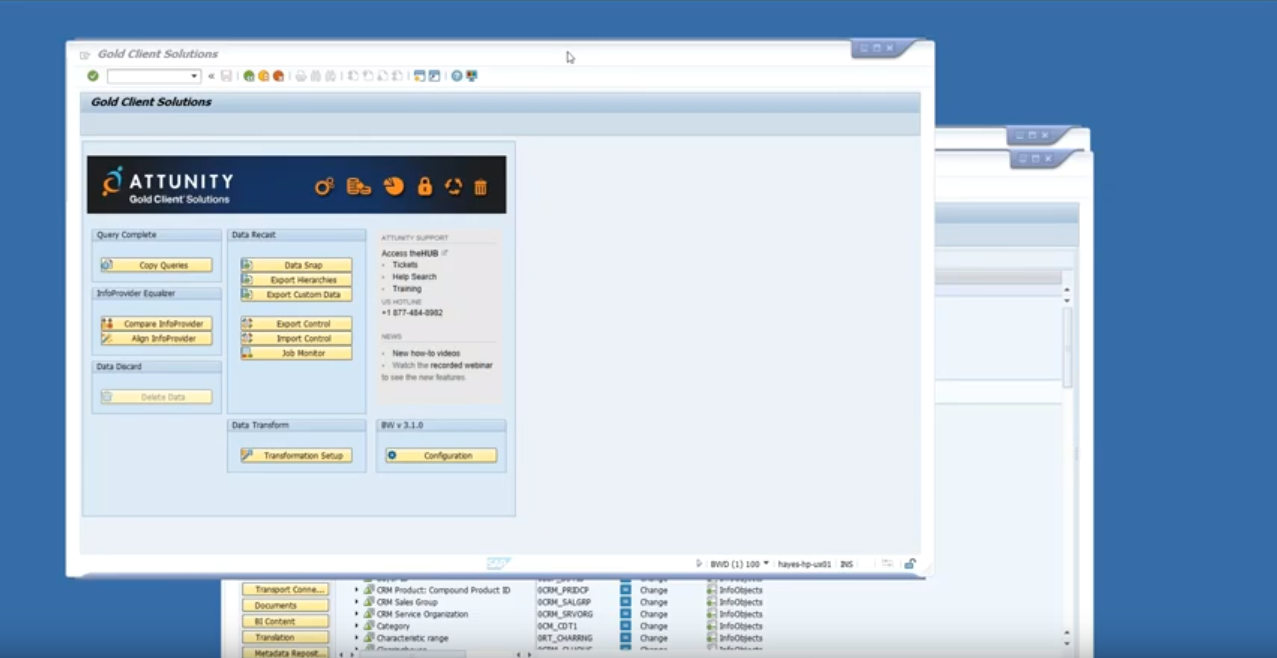The image size is (1277, 658).
Task: Select Export Hierarchies
Action: coord(296,280)
